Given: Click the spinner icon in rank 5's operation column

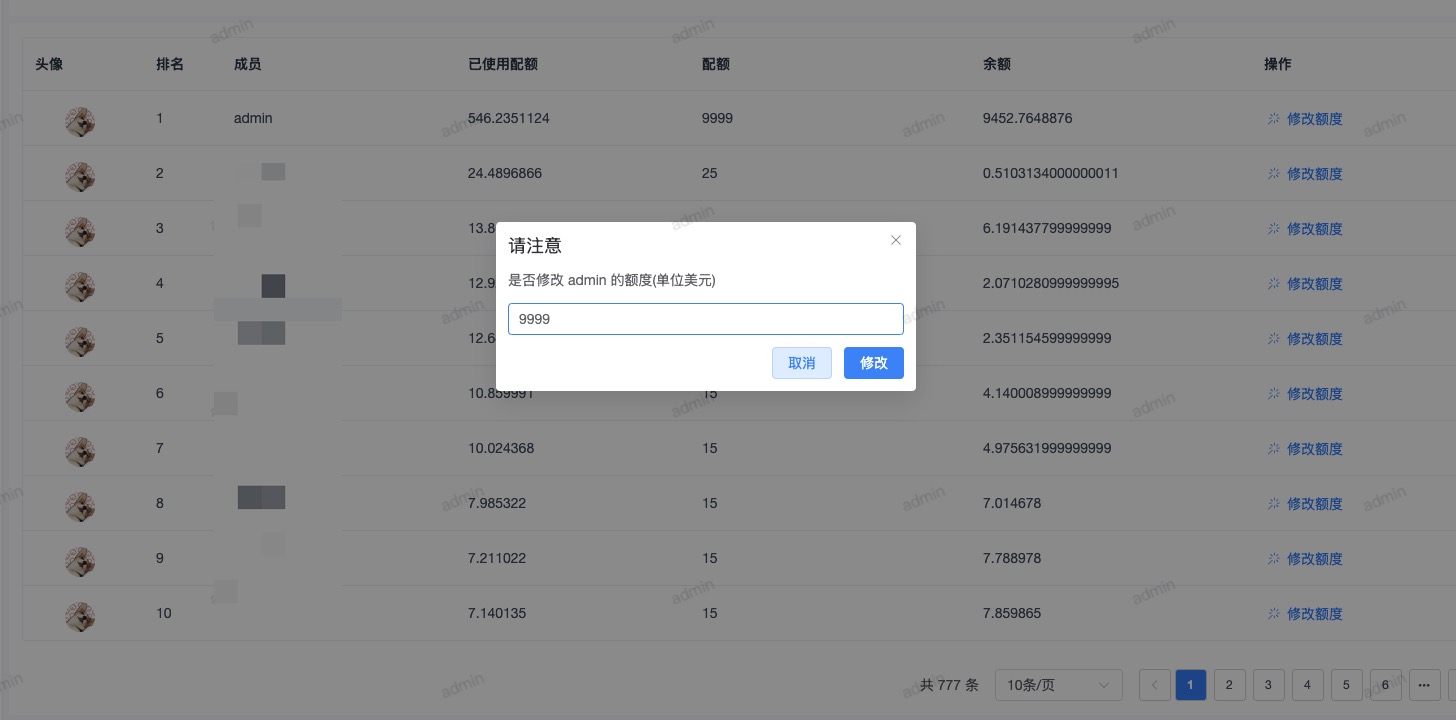Looking at the screenshot, I should pos(1273,339).
